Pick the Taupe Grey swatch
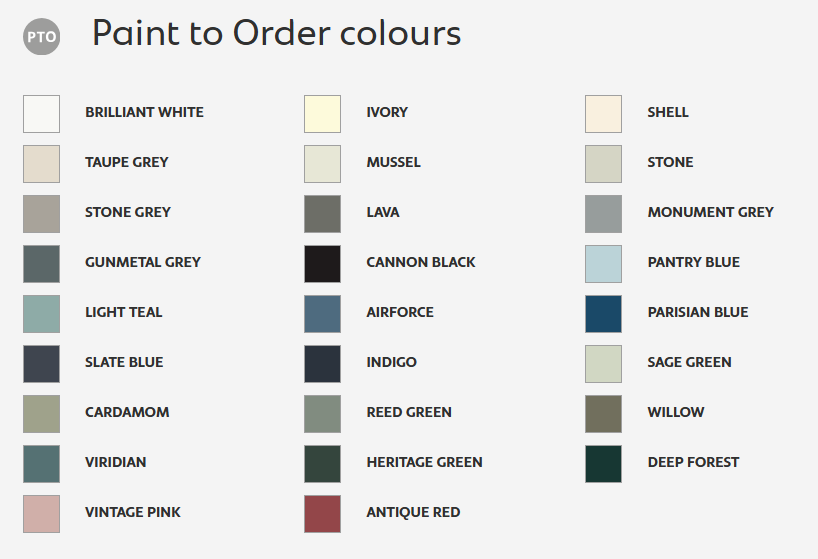This screenshot has height=559, width=818. click(x=41, y=163)
